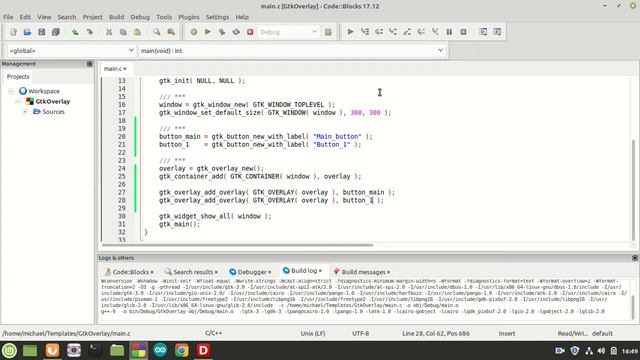The height and width of the screenshot is (360, 640).
Task: Copy the selected text
Action: [x=123, y=32]
